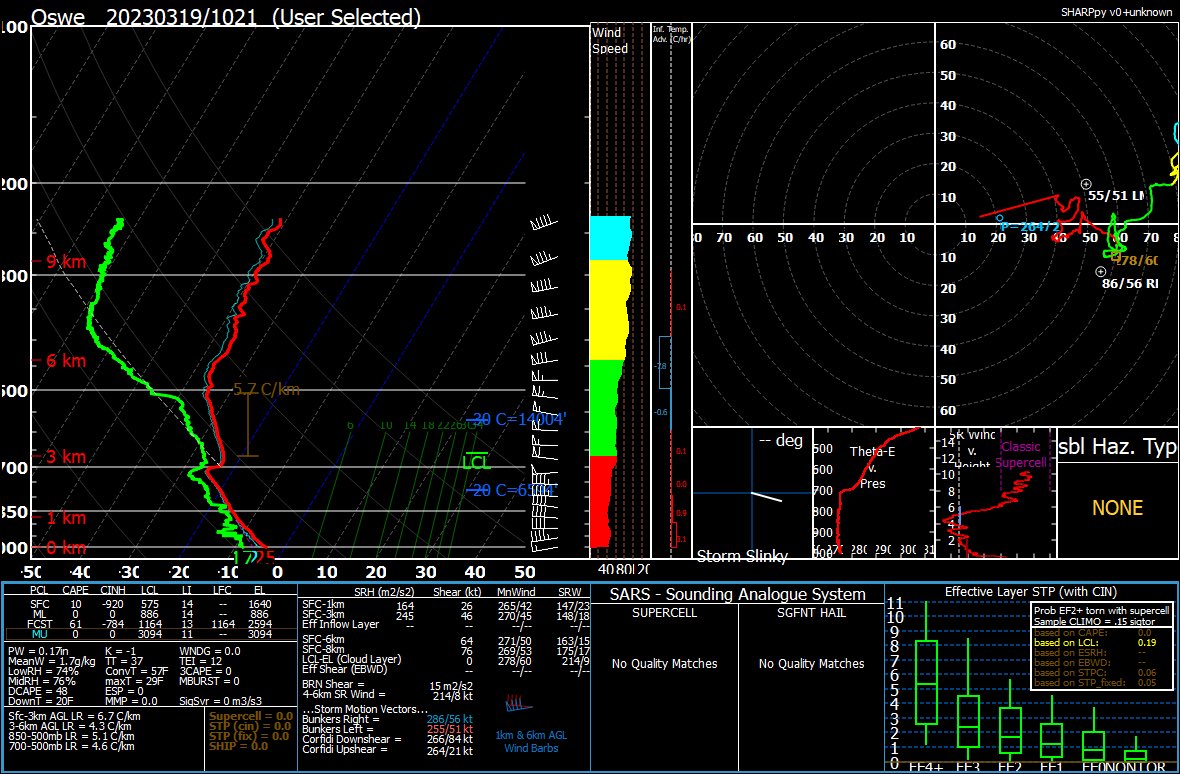Click the SARS Sounding Analogue System title
Screen dimensions: 1180x774
(738, 594)
